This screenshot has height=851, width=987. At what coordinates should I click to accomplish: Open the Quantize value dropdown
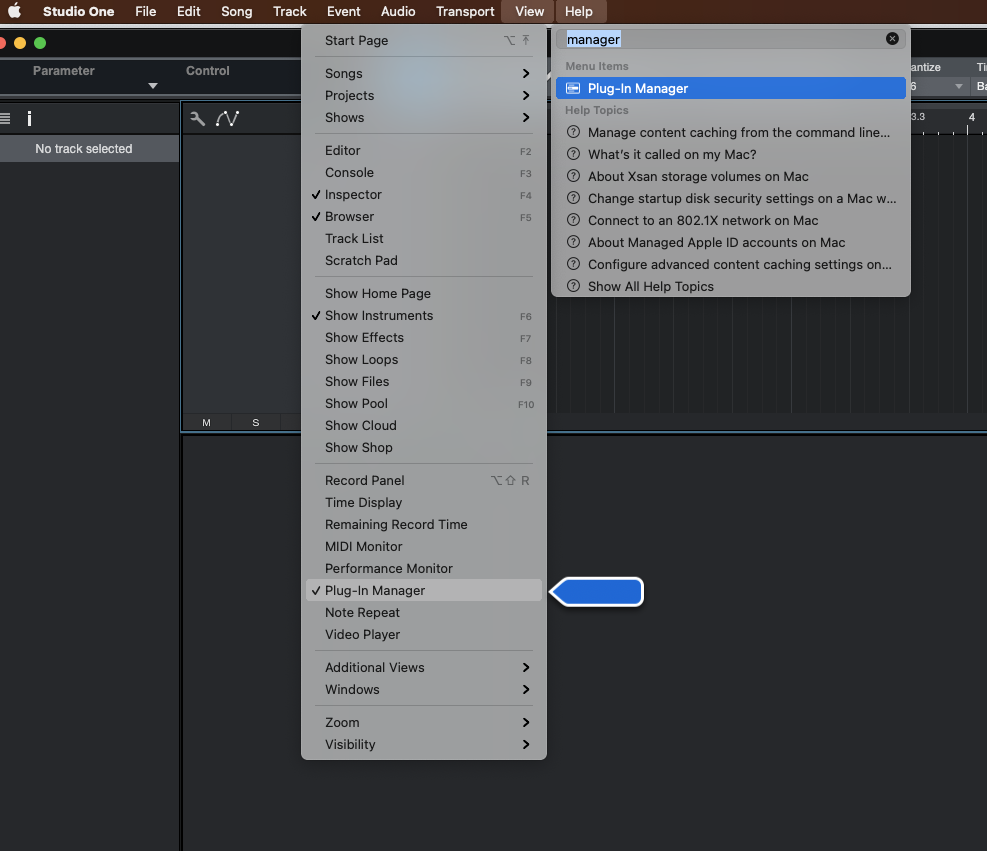[x=958, y=86]
